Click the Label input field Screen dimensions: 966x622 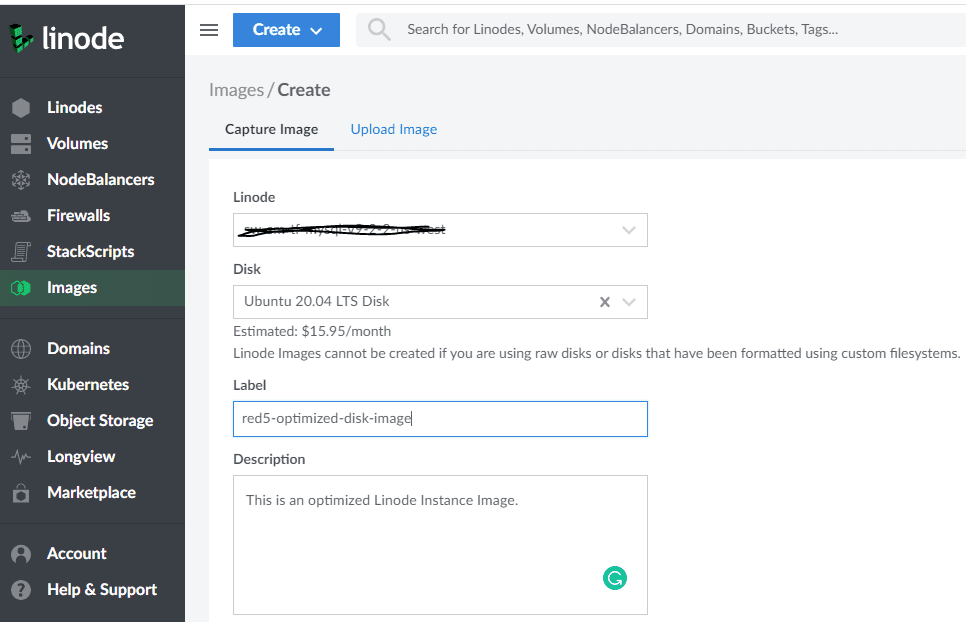click(x=440, y=419)
